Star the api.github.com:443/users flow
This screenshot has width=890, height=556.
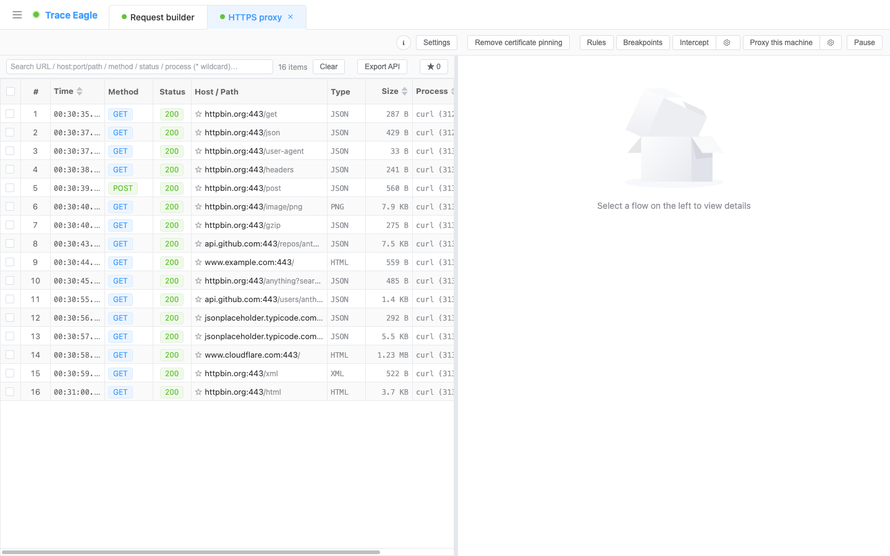point(198,300)
